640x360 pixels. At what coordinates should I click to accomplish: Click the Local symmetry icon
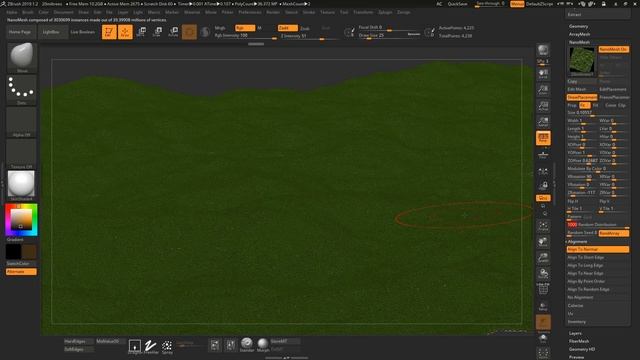pyautogui.click(x=543, y=171)
